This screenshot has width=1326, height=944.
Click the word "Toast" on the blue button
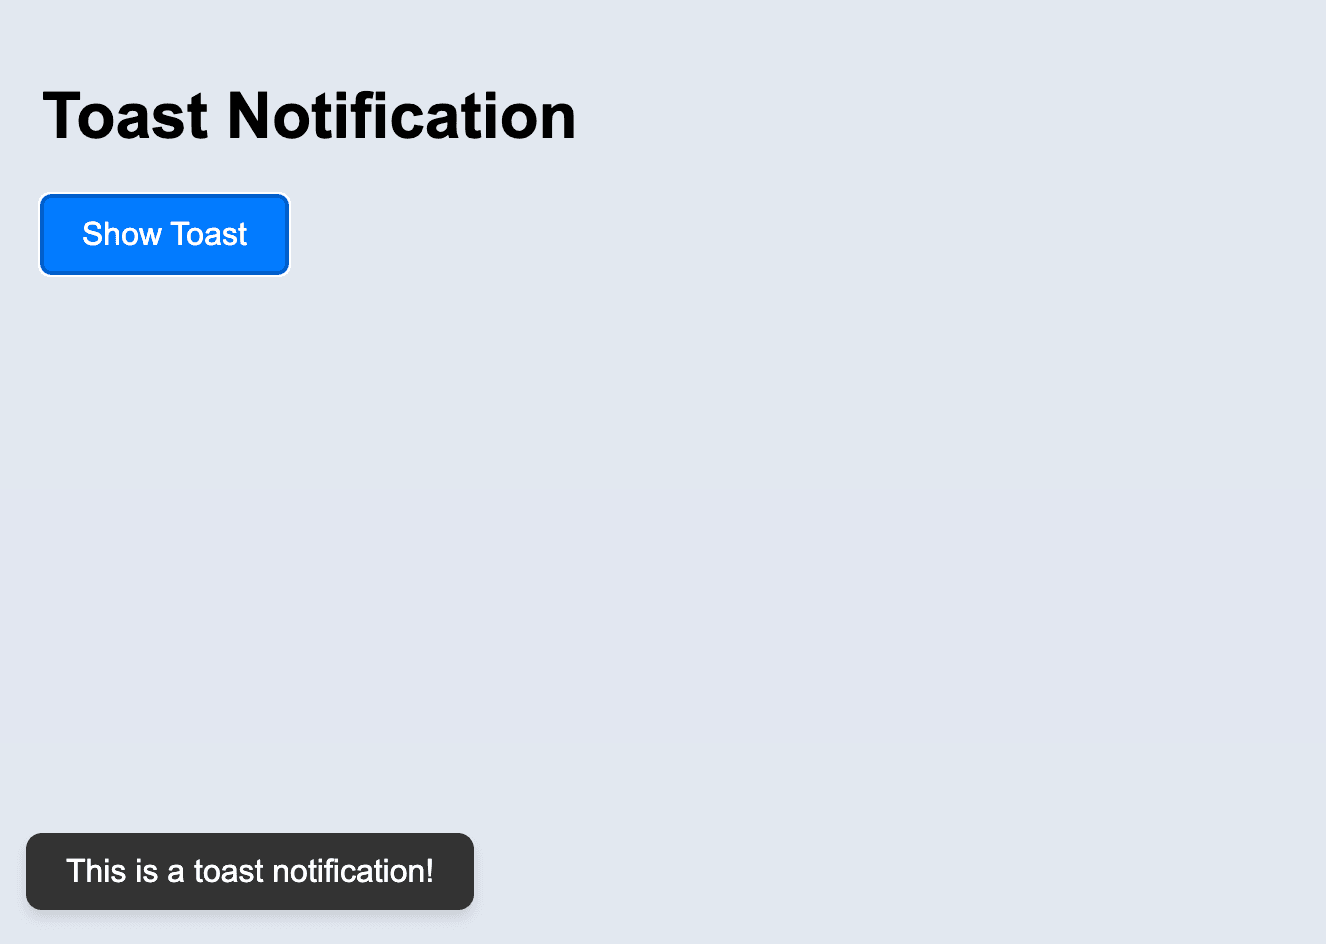(x=208, y=234)
